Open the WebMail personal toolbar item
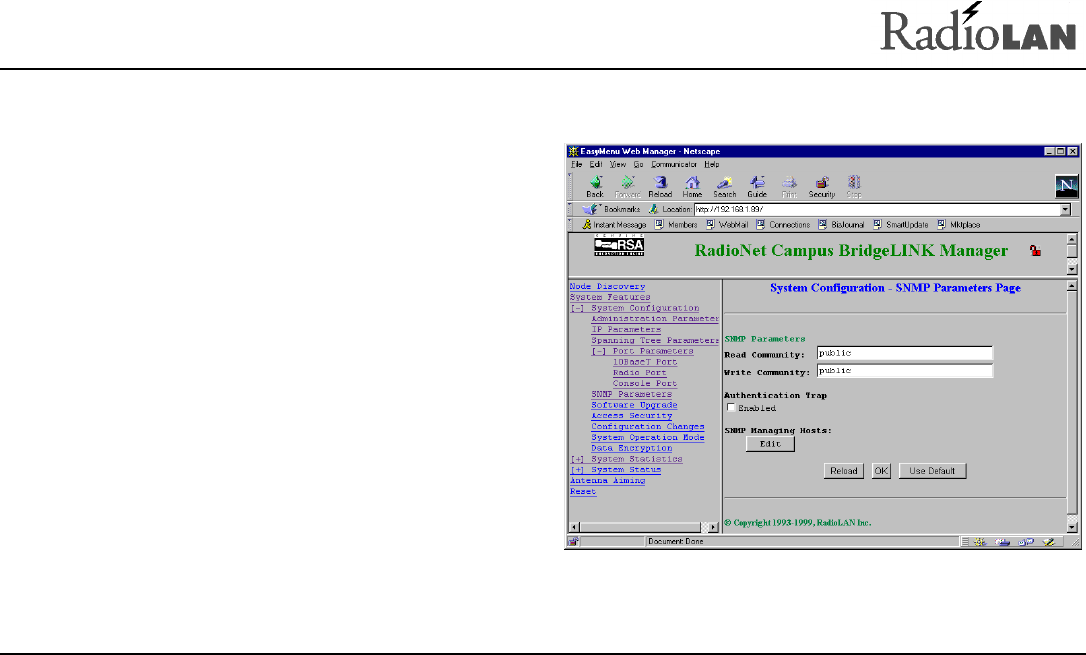 pyautogui.click(x=727, y=224)
